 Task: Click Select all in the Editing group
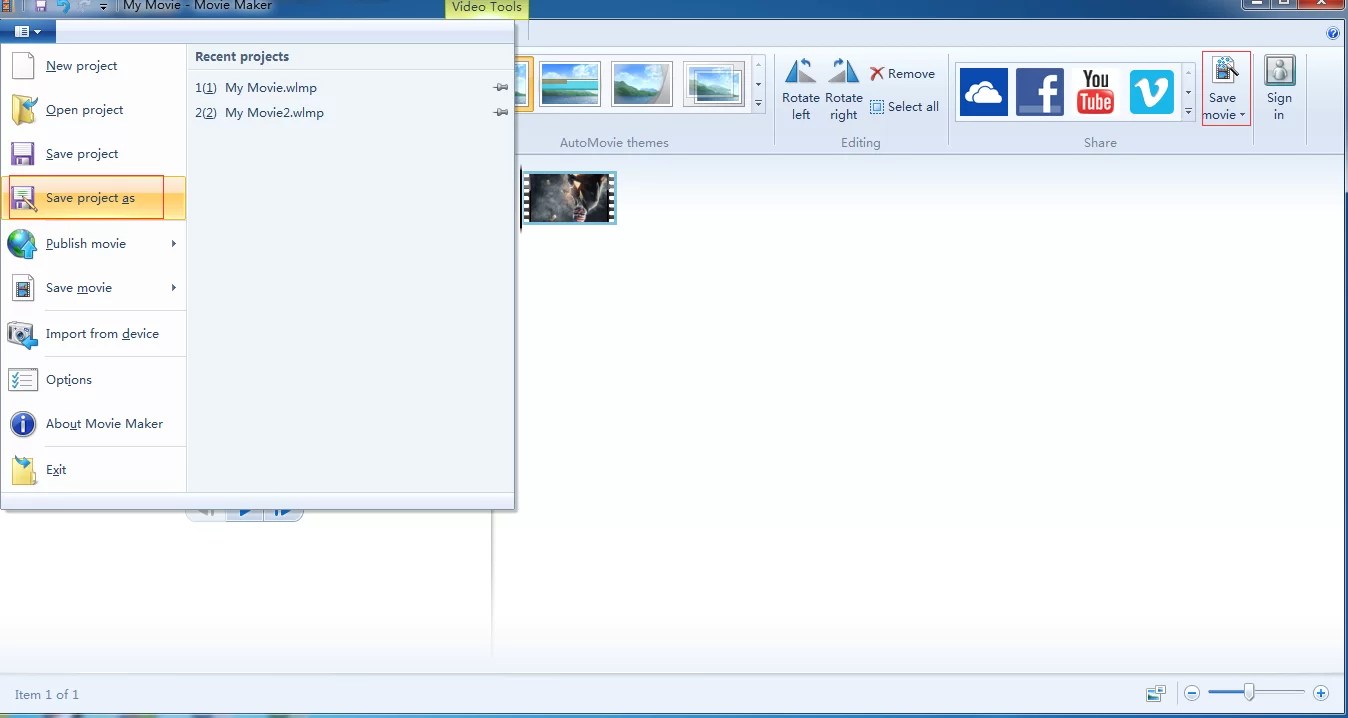pos(904,107)
